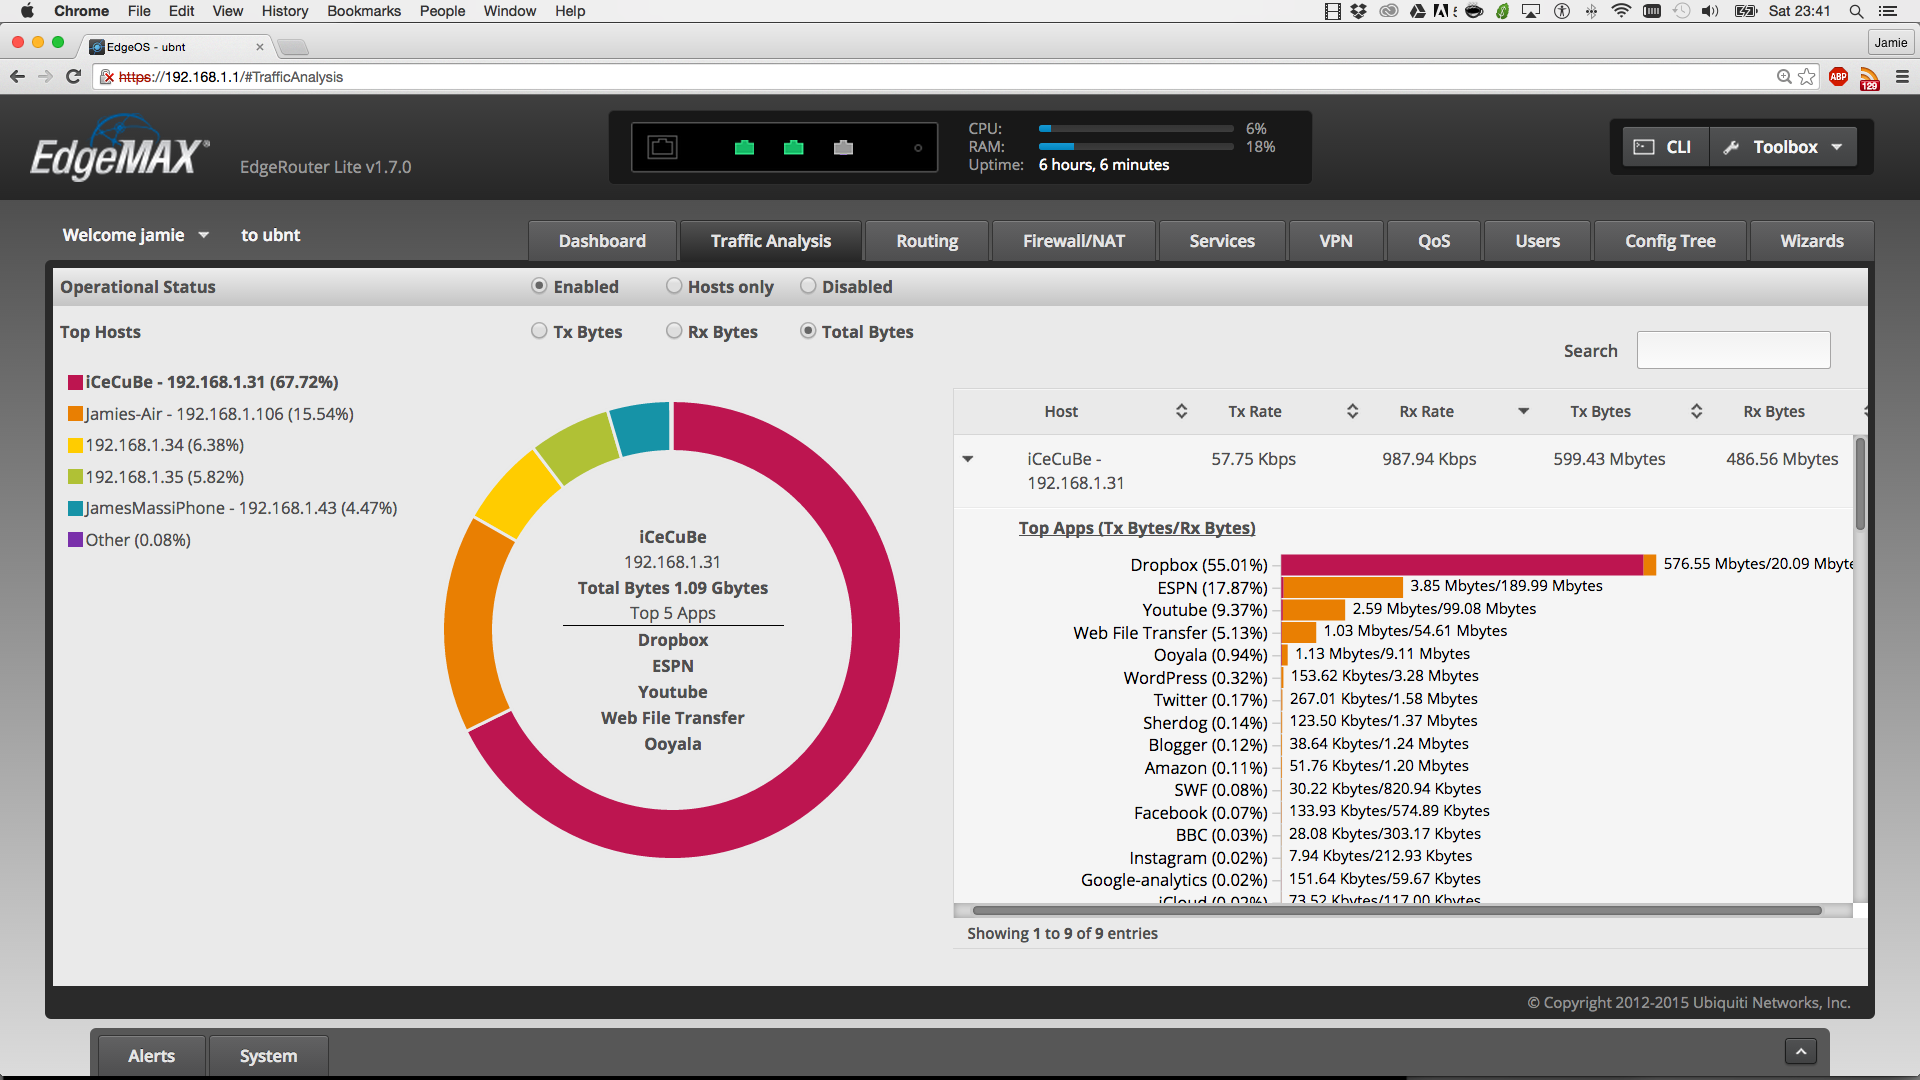Open the Alerts panel at bottom
This screenshot has width=1920, height=1080.
pyautogui.click(x=151, y=1056)
